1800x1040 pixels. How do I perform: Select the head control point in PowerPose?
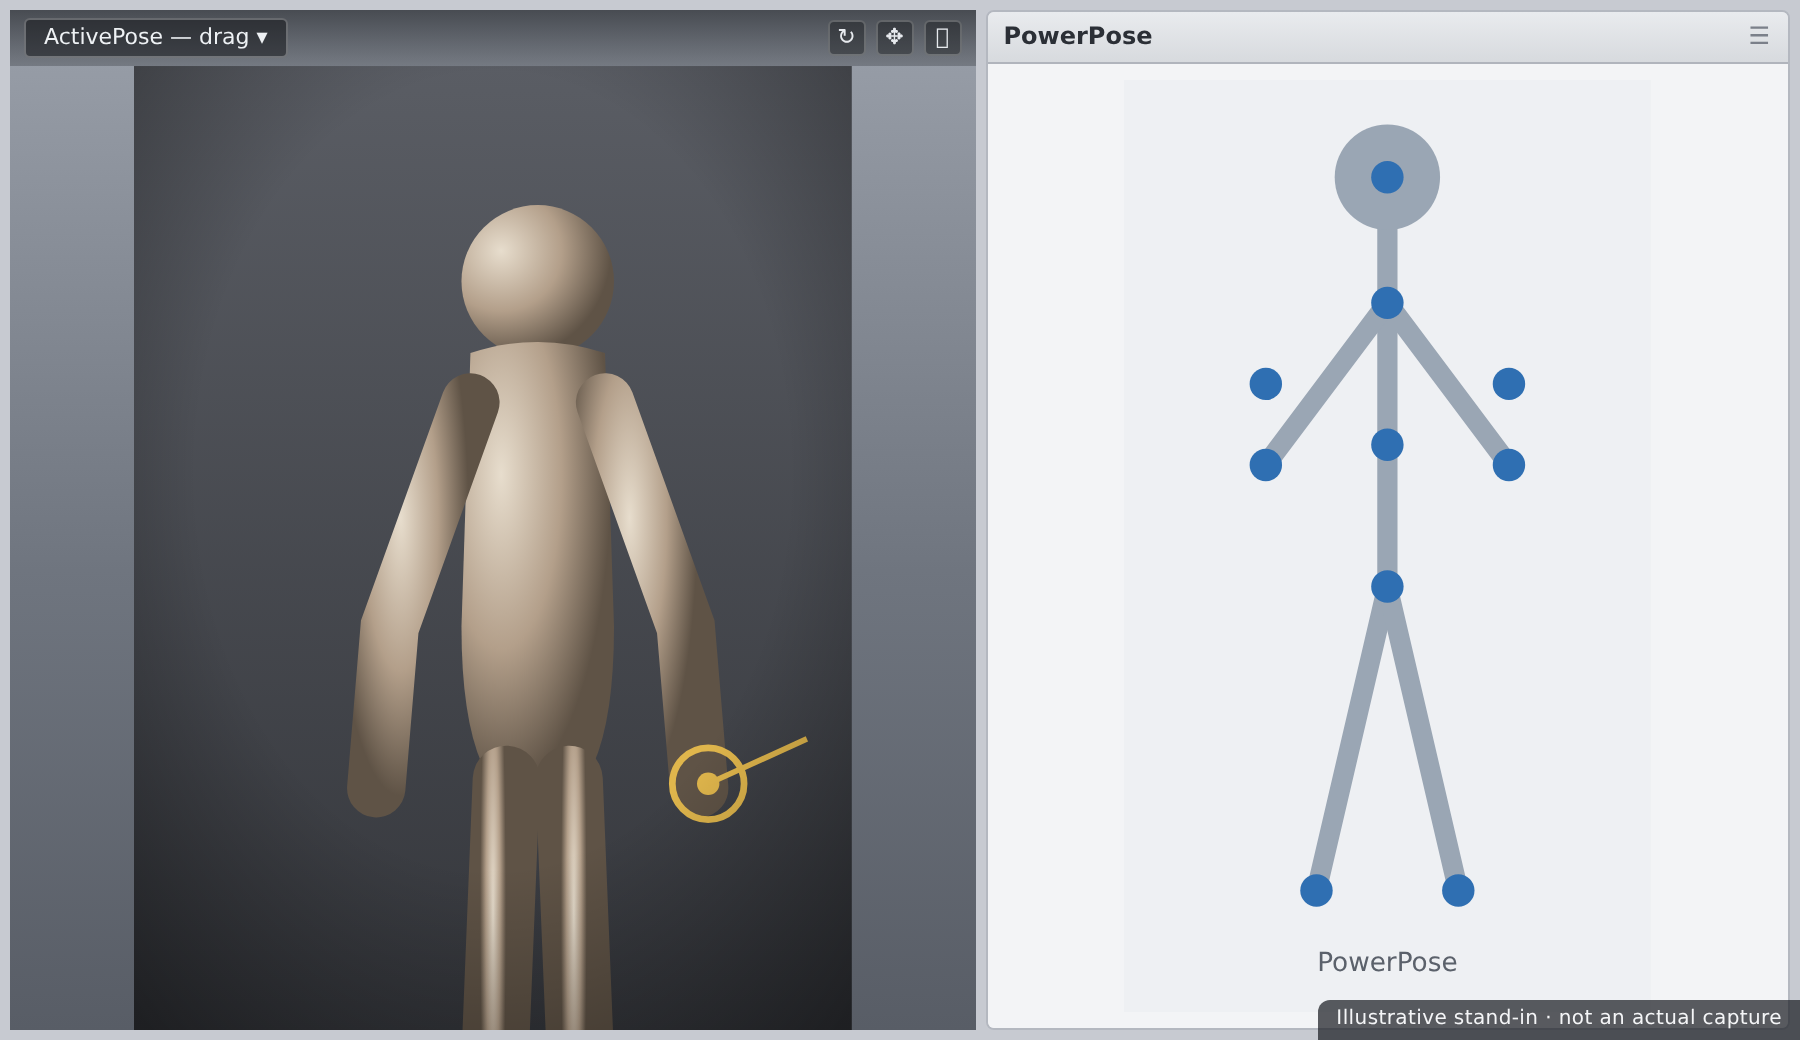click(1387, 177)
